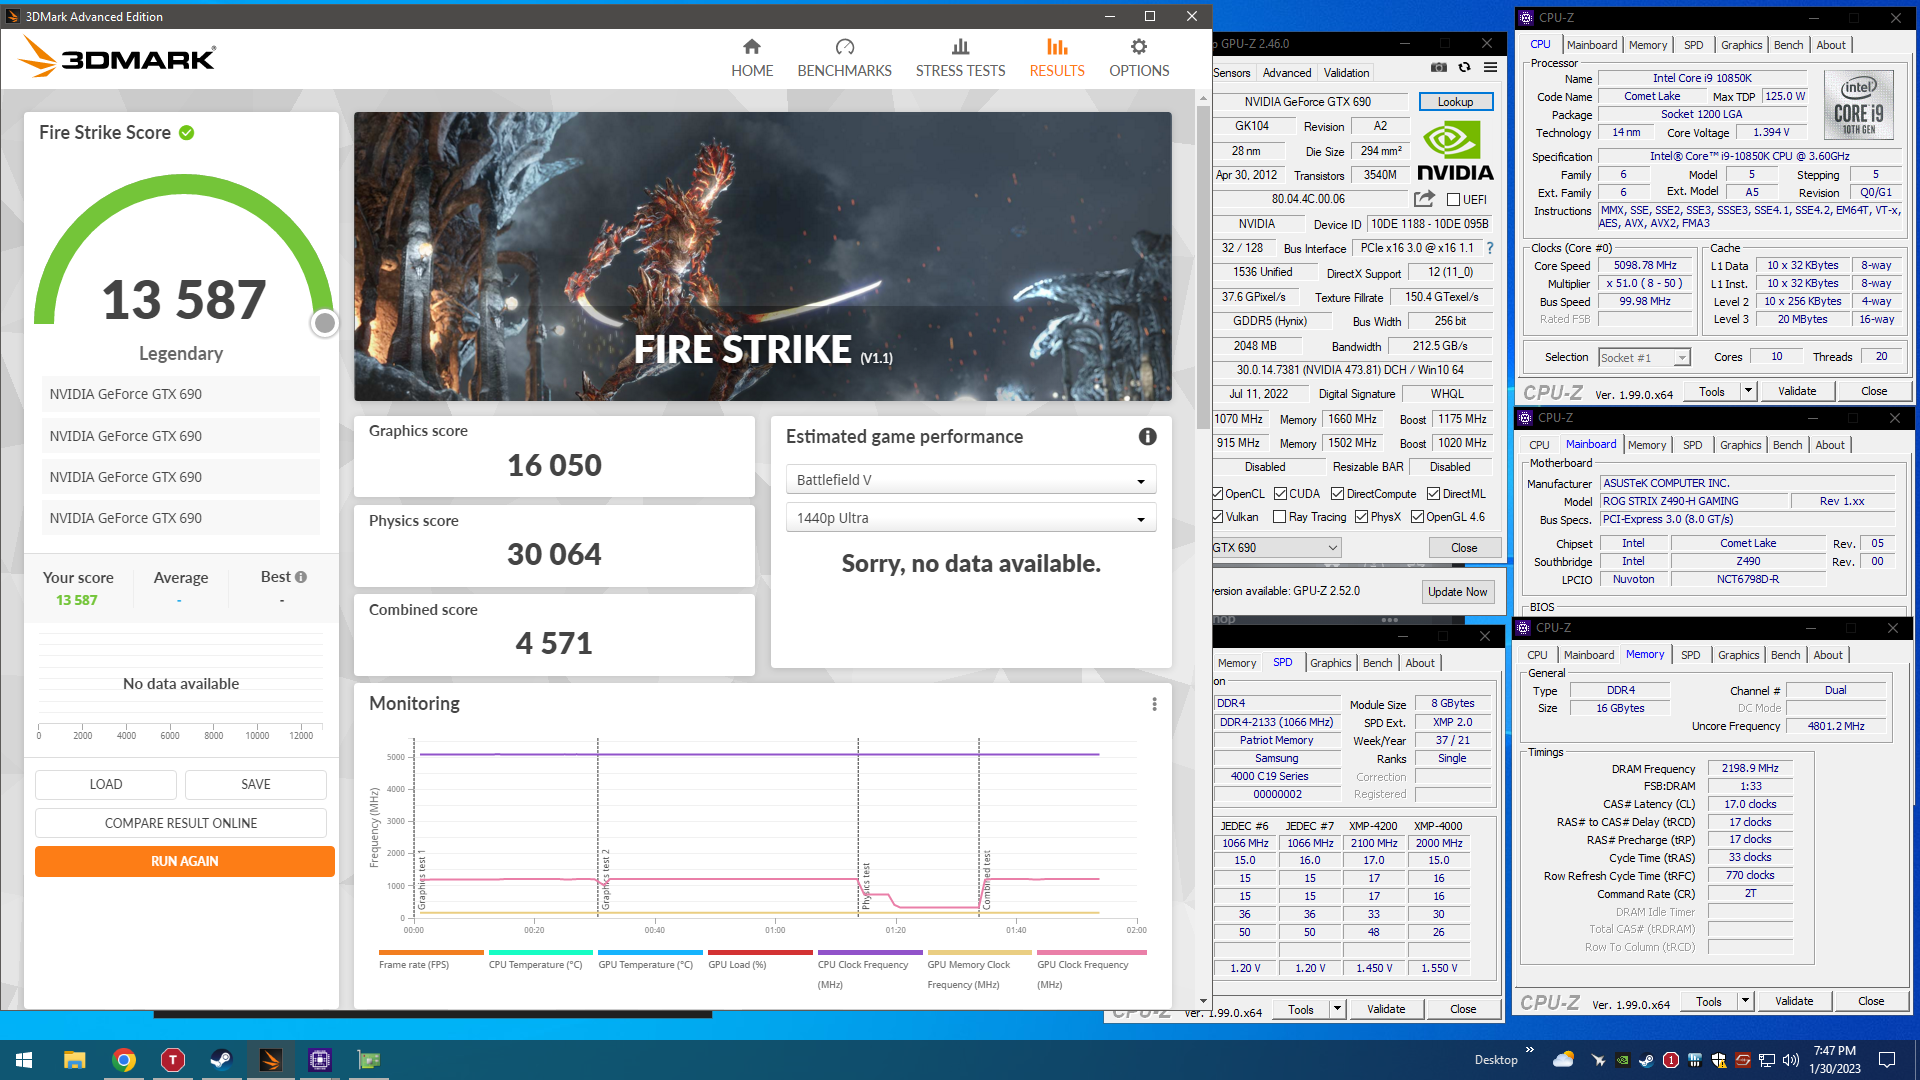Toggle the OpenCL checkbox in GPU-Z
1920x1080 pixels.
[1218, 494]
